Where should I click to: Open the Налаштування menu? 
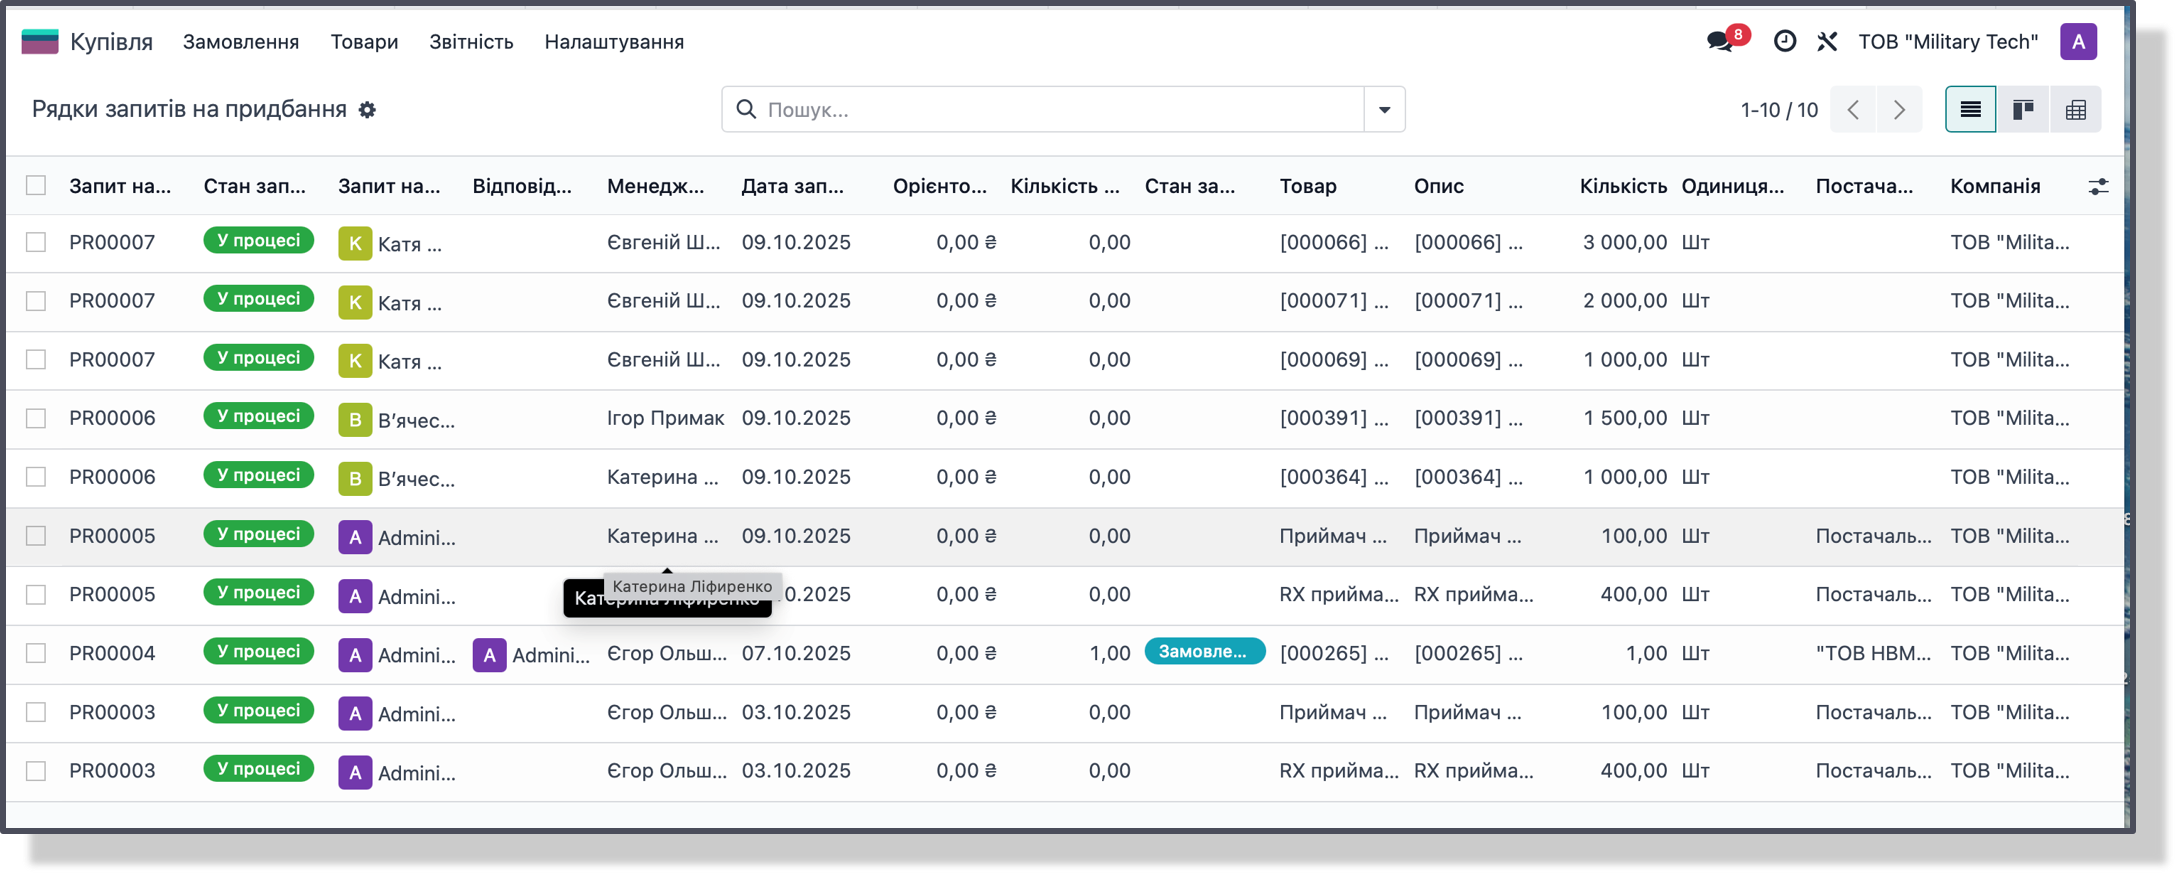pos(614,42)
